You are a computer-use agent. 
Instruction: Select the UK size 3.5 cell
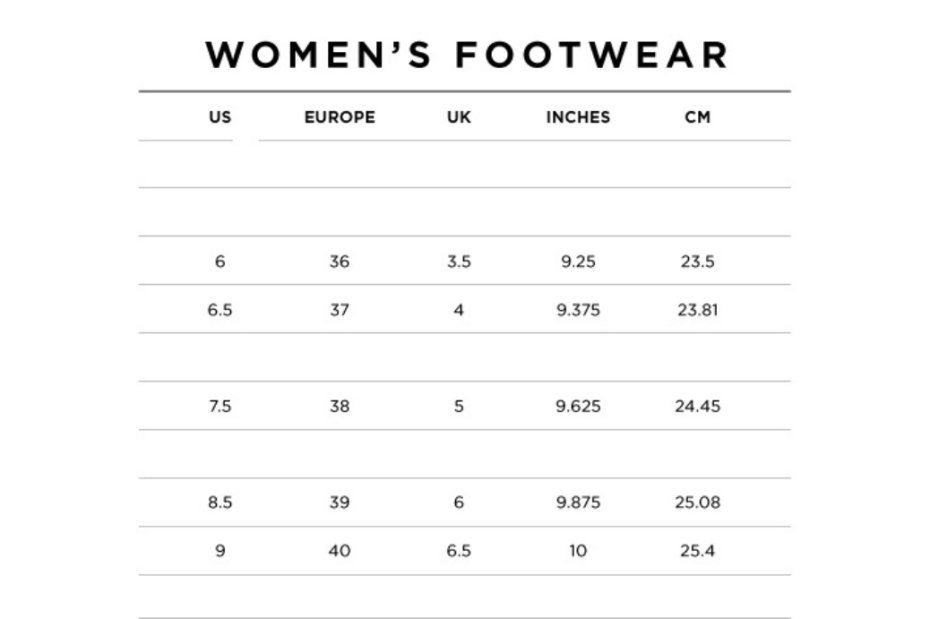point(459,262)
